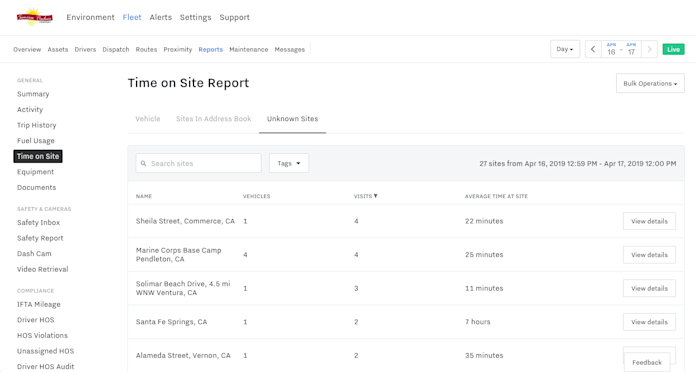Go to Drivers section
Image resolution: width=696 pixels, height=372 pixels.
85,49
